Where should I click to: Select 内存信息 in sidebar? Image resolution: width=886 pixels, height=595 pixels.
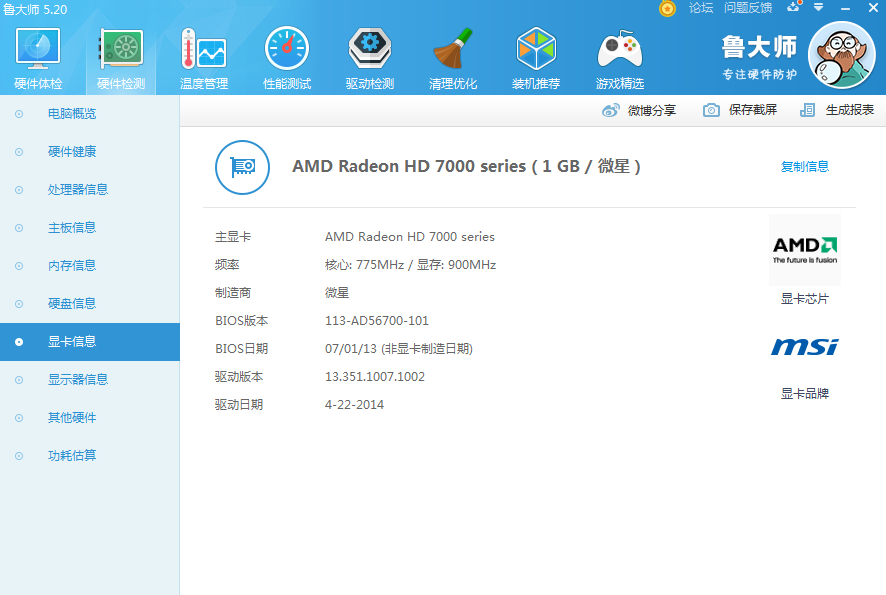click(x=90, y=266)
